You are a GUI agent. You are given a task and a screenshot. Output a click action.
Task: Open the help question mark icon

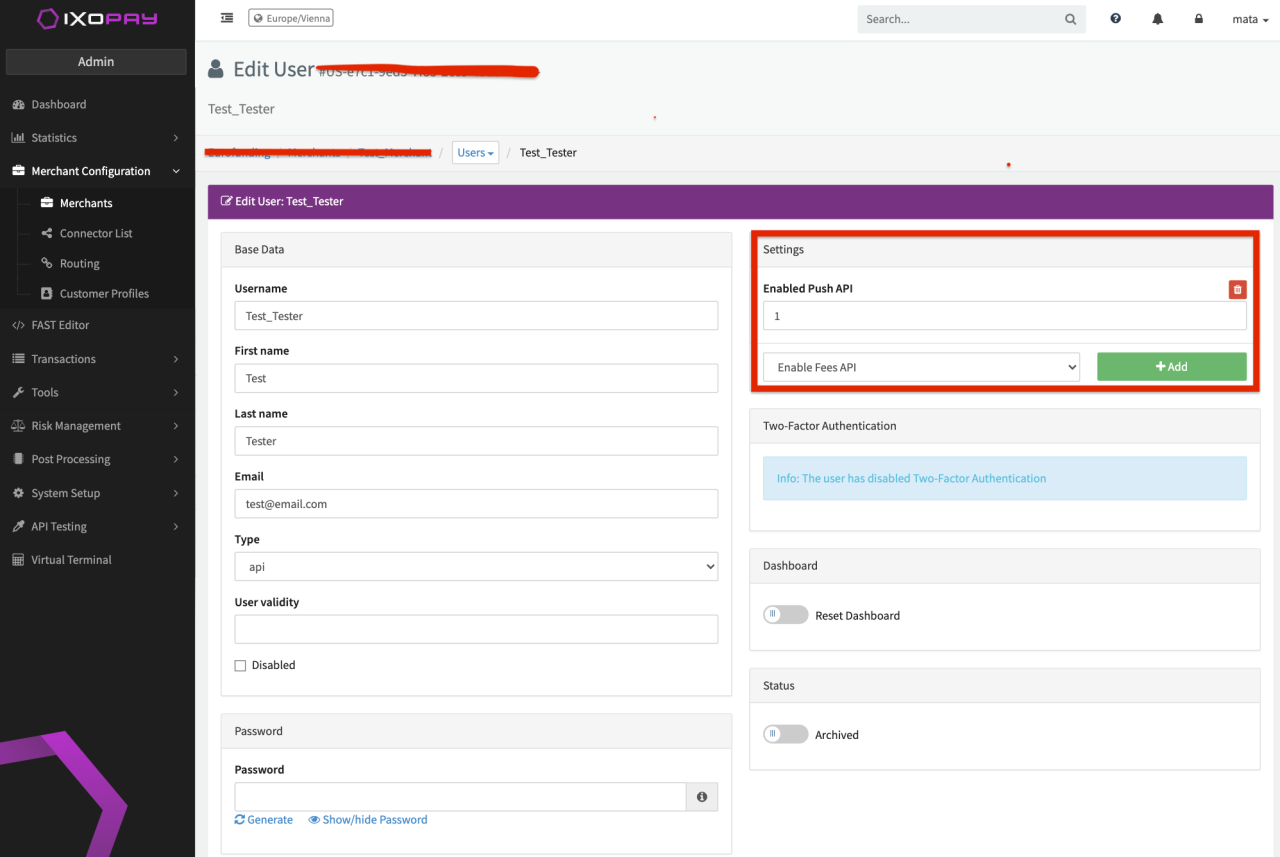coord(1115,19)
